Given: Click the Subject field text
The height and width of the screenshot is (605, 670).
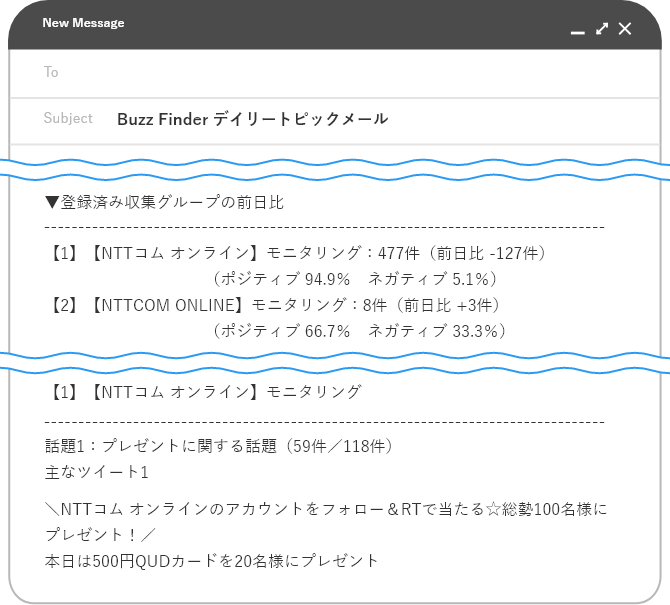Looking at the screenshot, I should pos(253,119).
